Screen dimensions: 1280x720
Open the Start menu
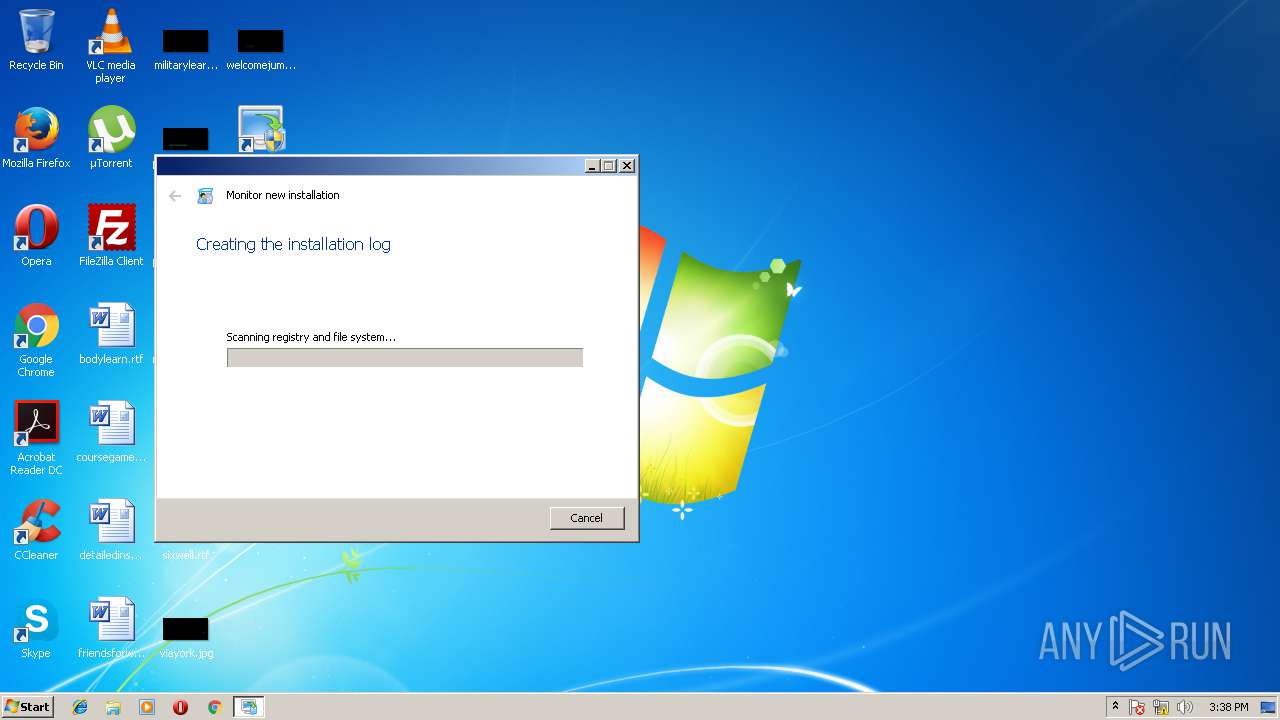pos(27,707)
